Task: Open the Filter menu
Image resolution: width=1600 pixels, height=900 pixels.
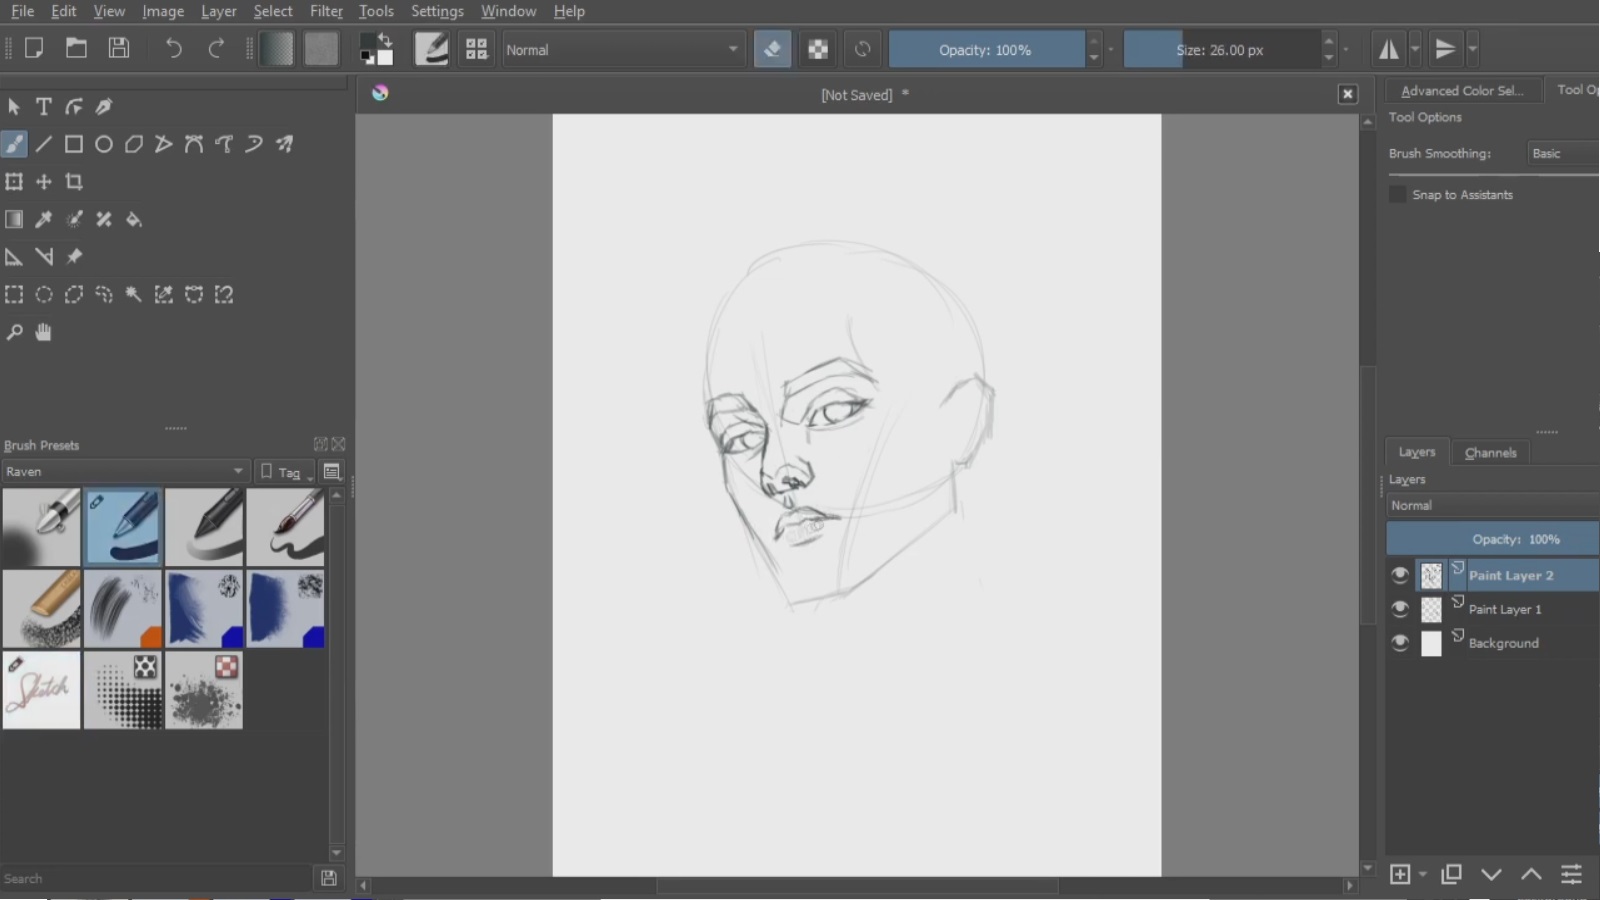Action: tap(326, 11)
